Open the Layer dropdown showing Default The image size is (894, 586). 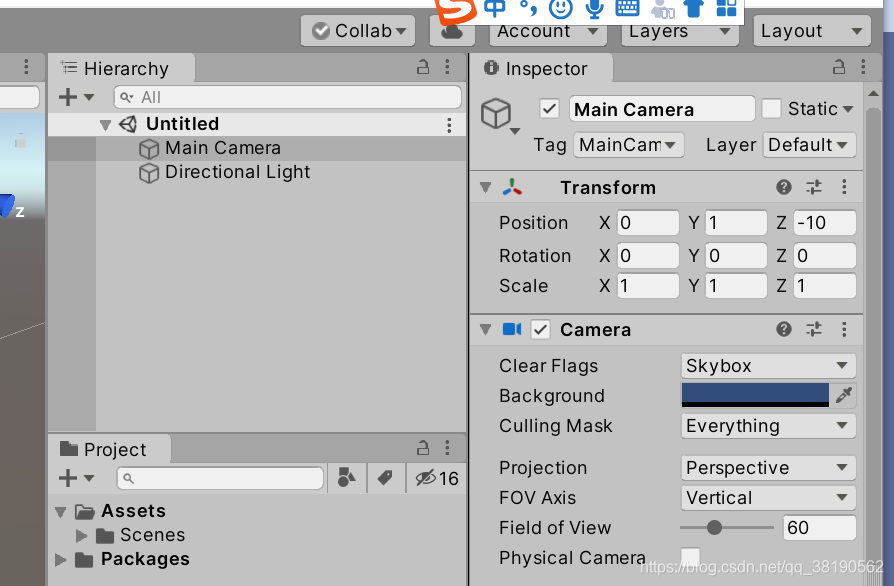point(809,145)
